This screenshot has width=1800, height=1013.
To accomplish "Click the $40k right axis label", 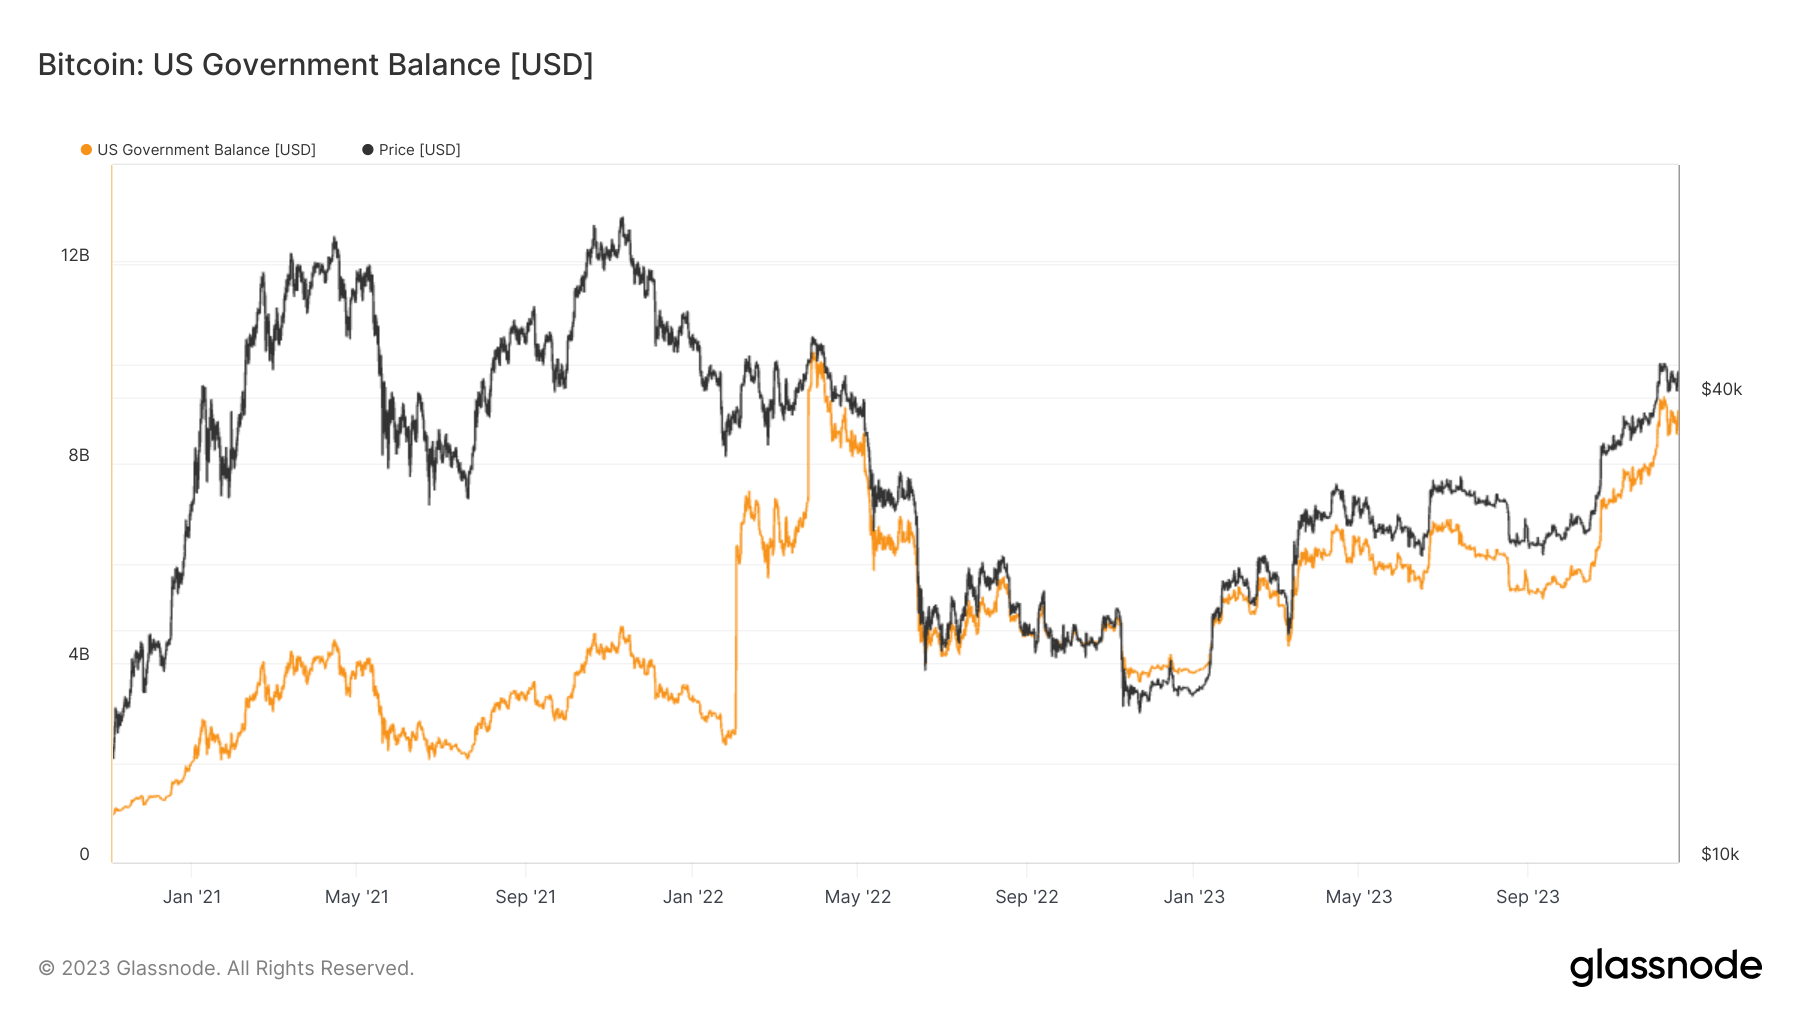I will (x=1721, y=389).
